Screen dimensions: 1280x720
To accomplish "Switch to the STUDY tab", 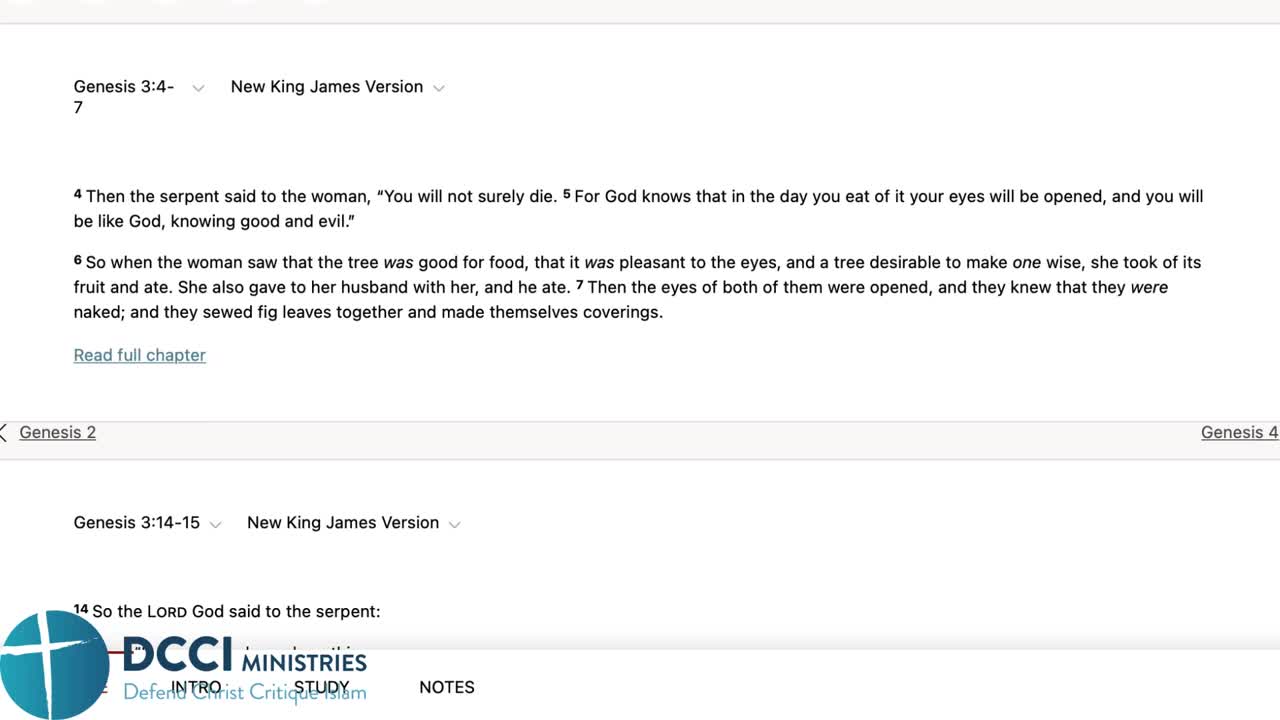I will pos(321,687).
